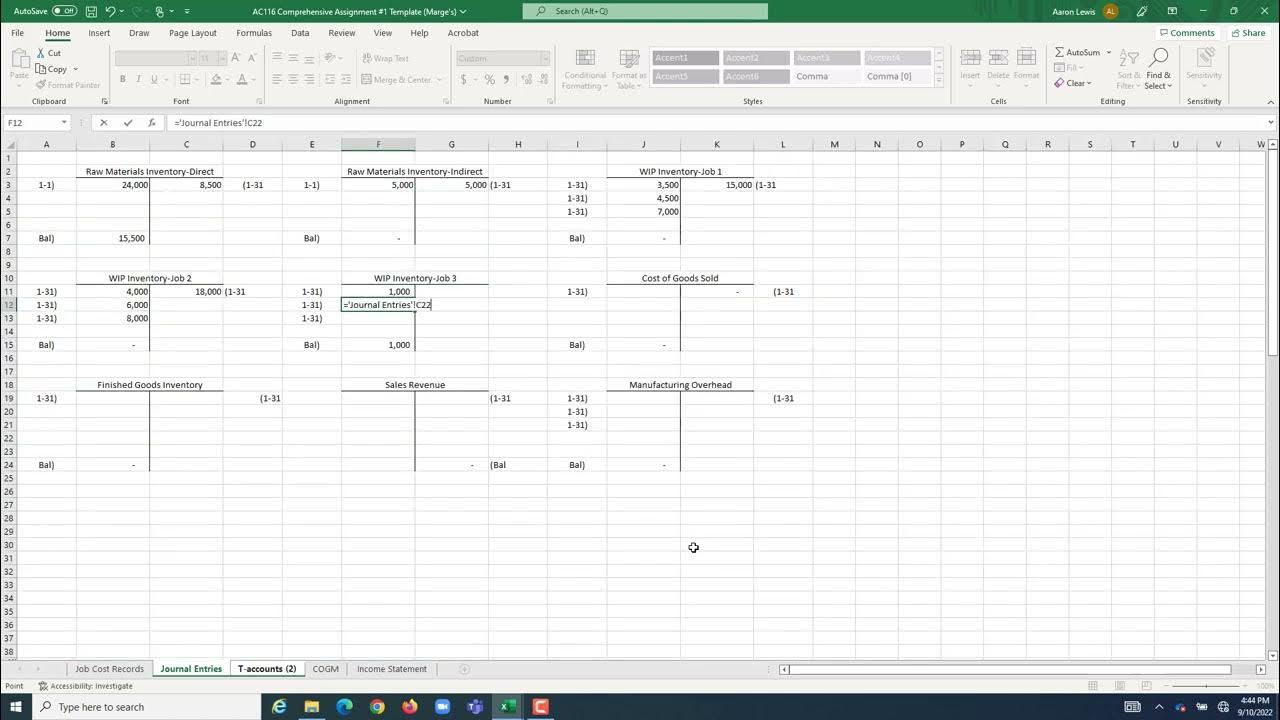
Task: Toggle the AutoSave switch
Action: click(64, 11)
